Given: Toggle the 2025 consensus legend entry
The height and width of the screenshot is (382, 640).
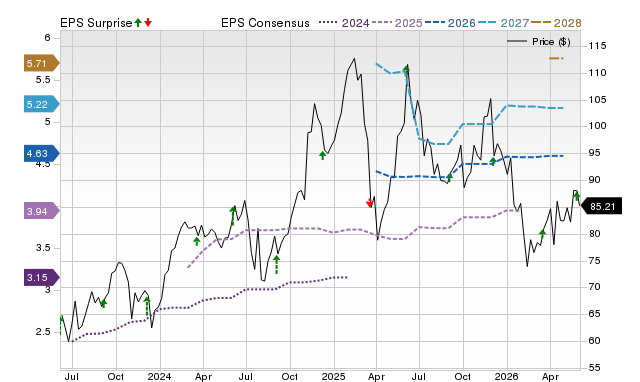Looking at the screenshot, I should pos(397,23).
